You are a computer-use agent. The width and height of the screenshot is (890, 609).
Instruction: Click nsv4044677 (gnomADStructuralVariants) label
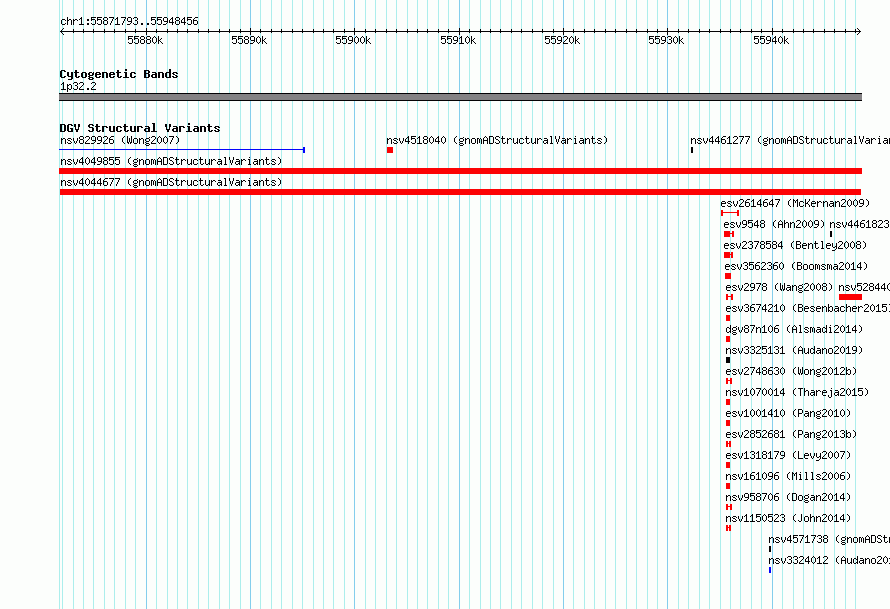pos(171,182)
